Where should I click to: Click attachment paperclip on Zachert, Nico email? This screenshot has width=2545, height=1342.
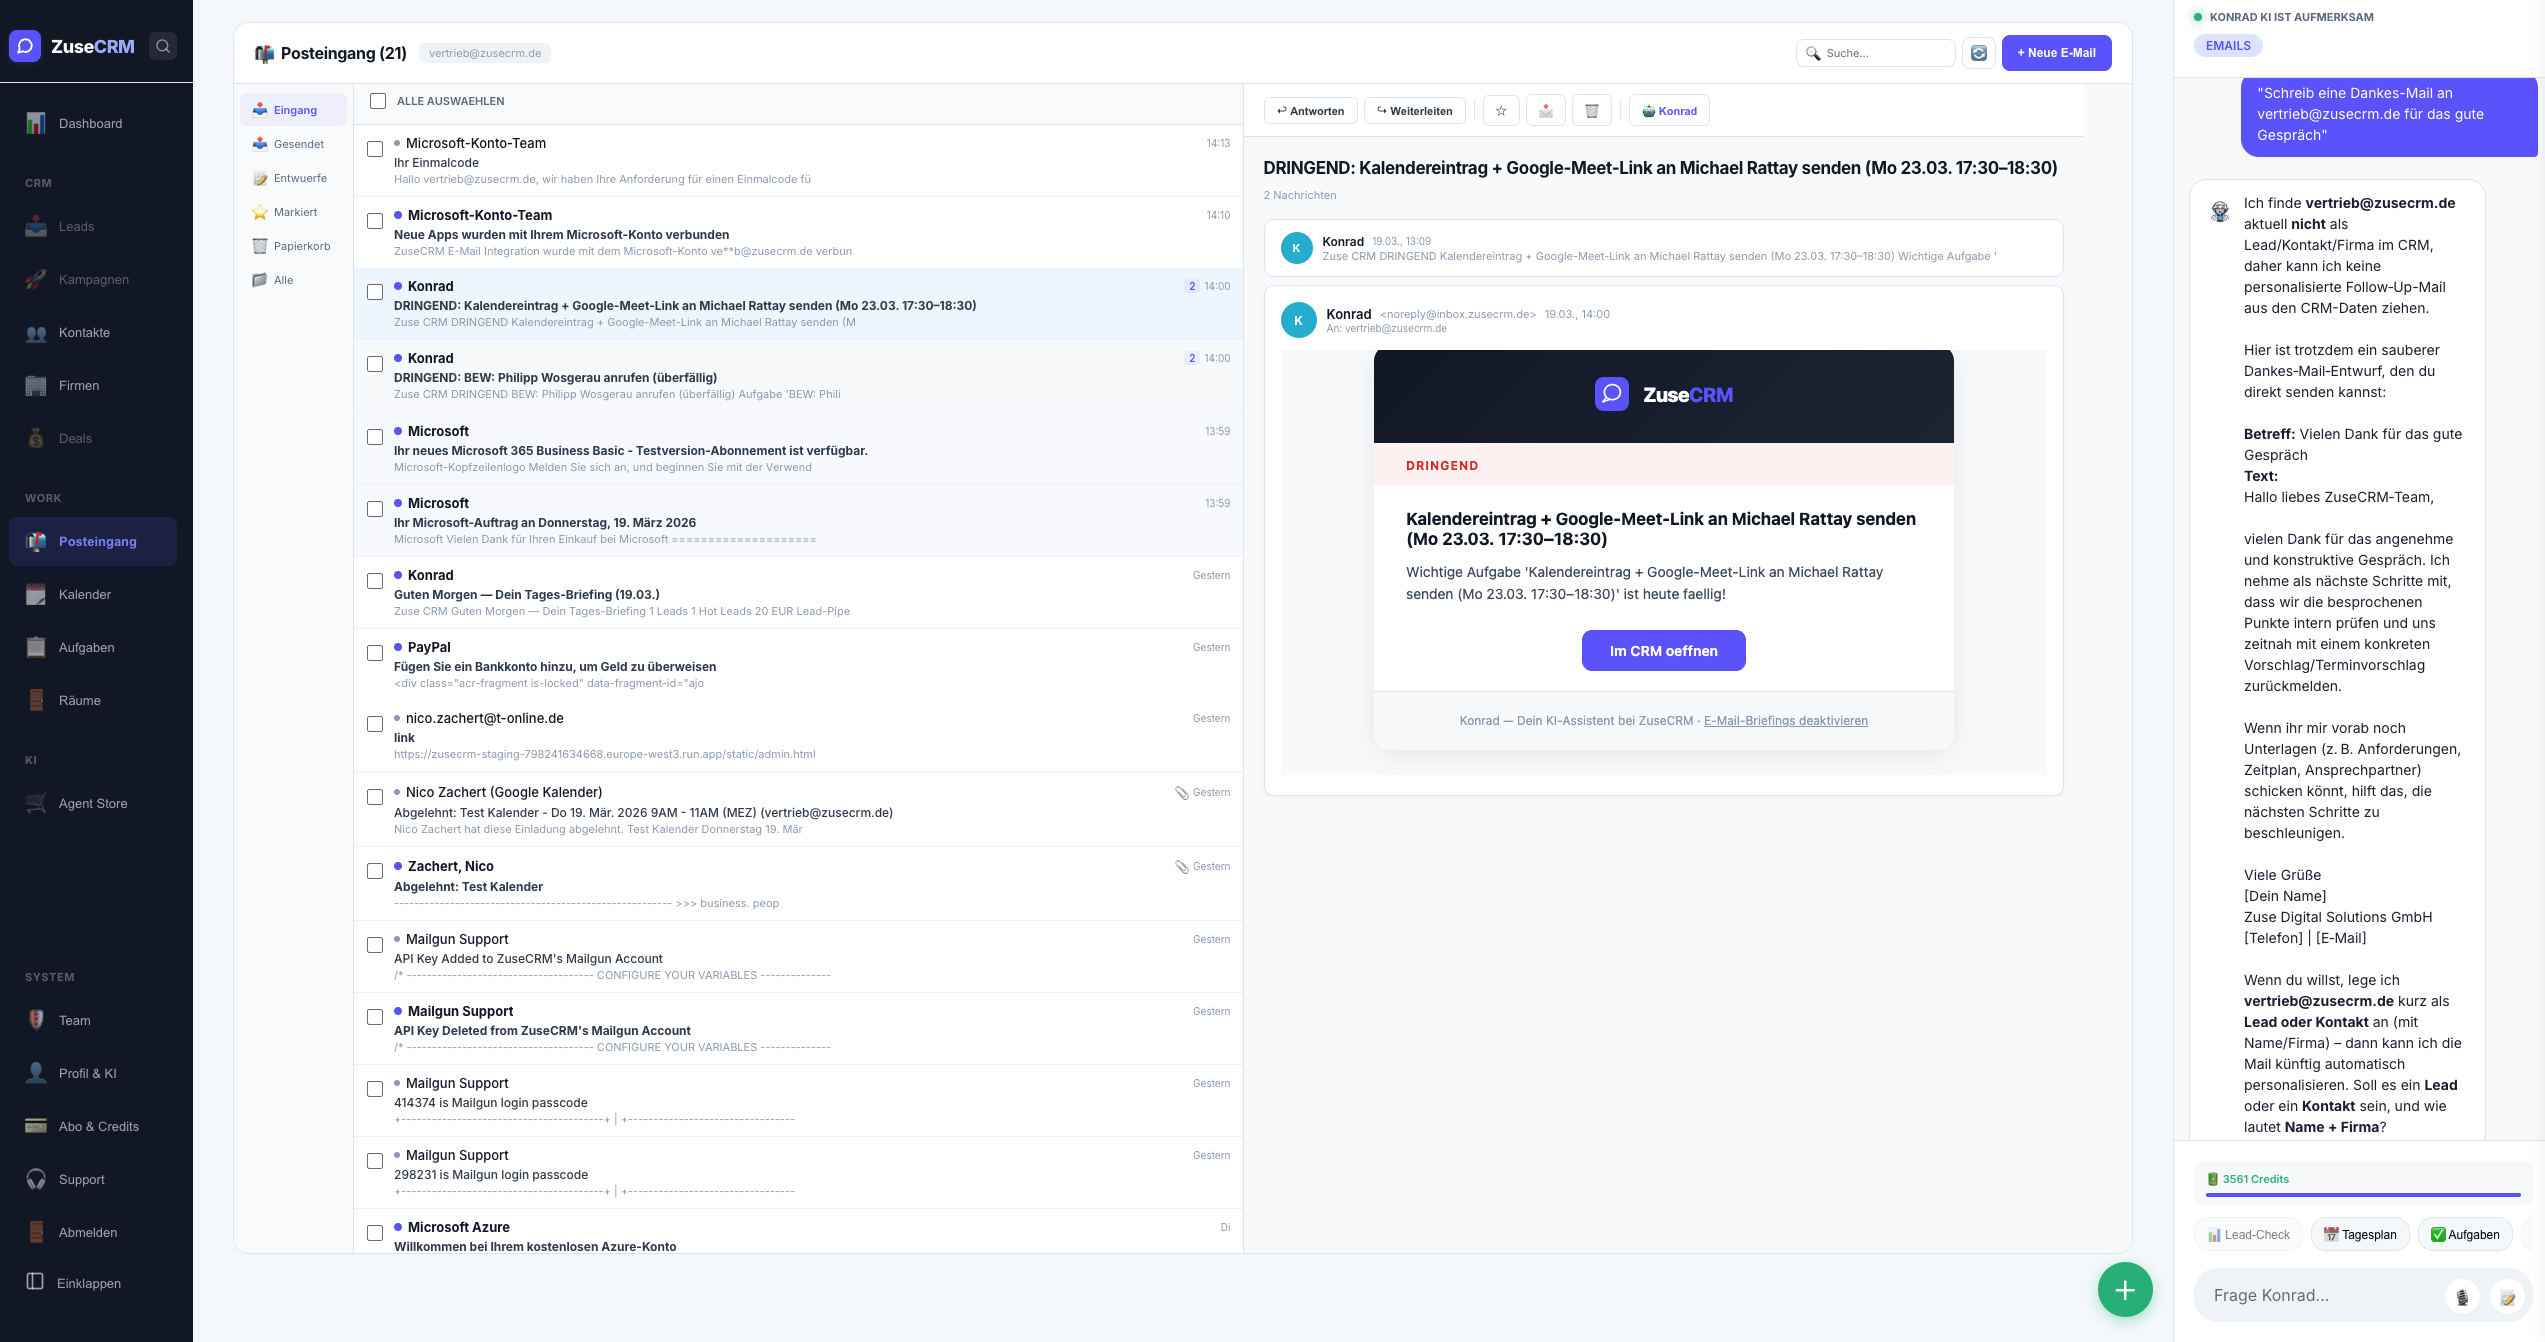pyautogui.click(x=1181, y=867)
